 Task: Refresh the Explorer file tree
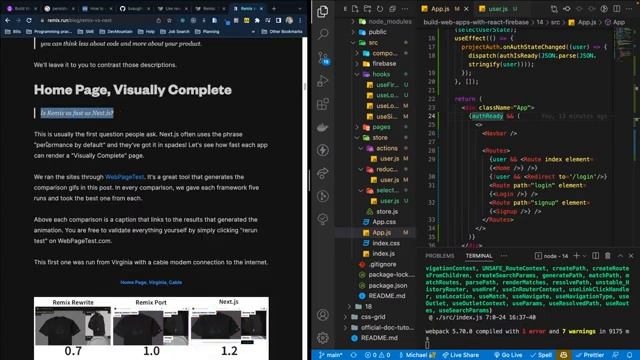(380, 9)
